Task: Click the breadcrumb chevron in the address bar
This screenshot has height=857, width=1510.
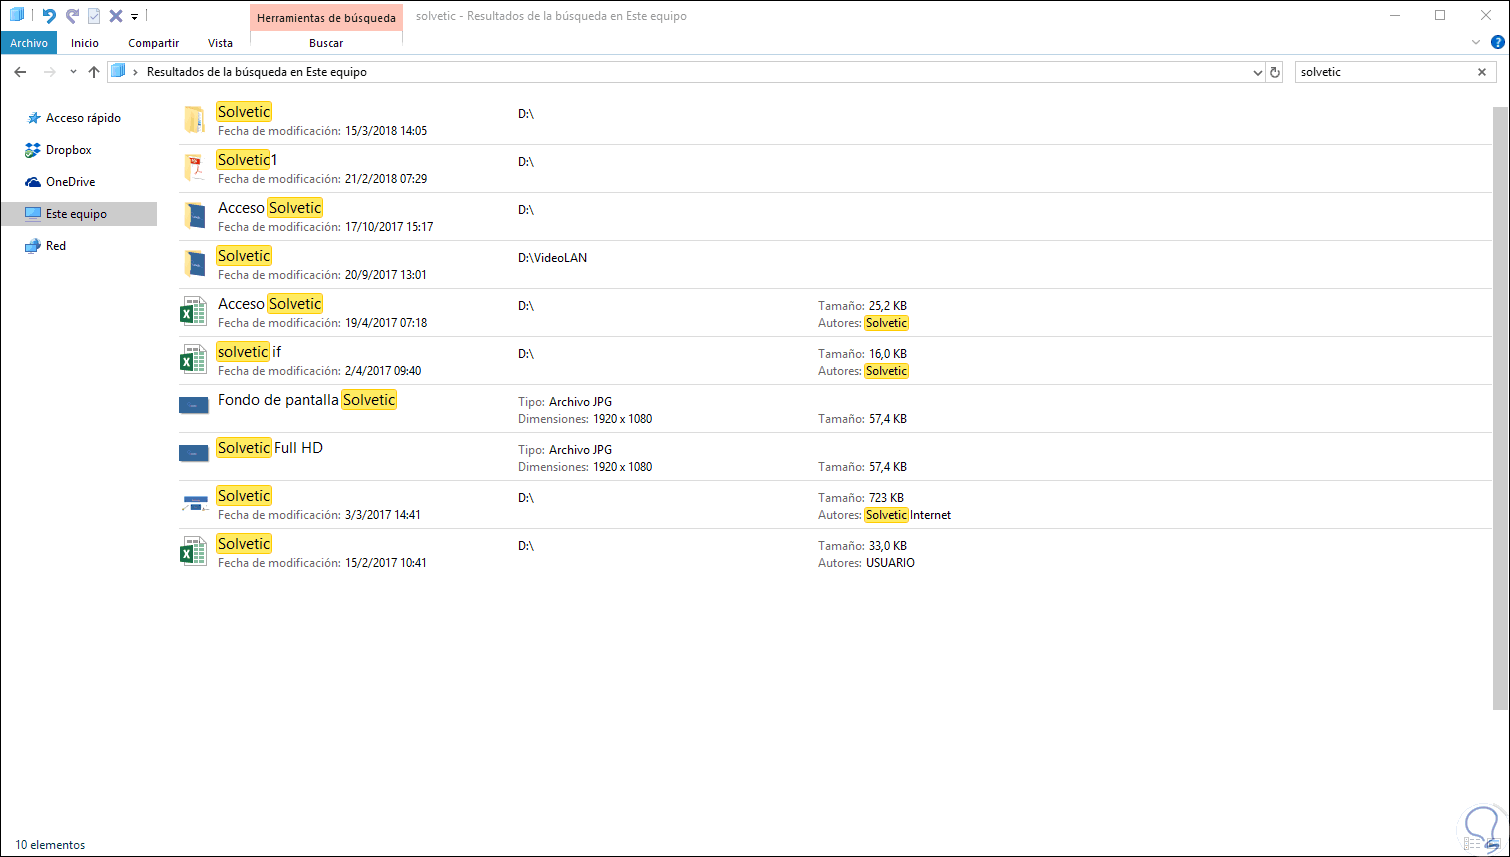Action: click(x=136, y=72)
